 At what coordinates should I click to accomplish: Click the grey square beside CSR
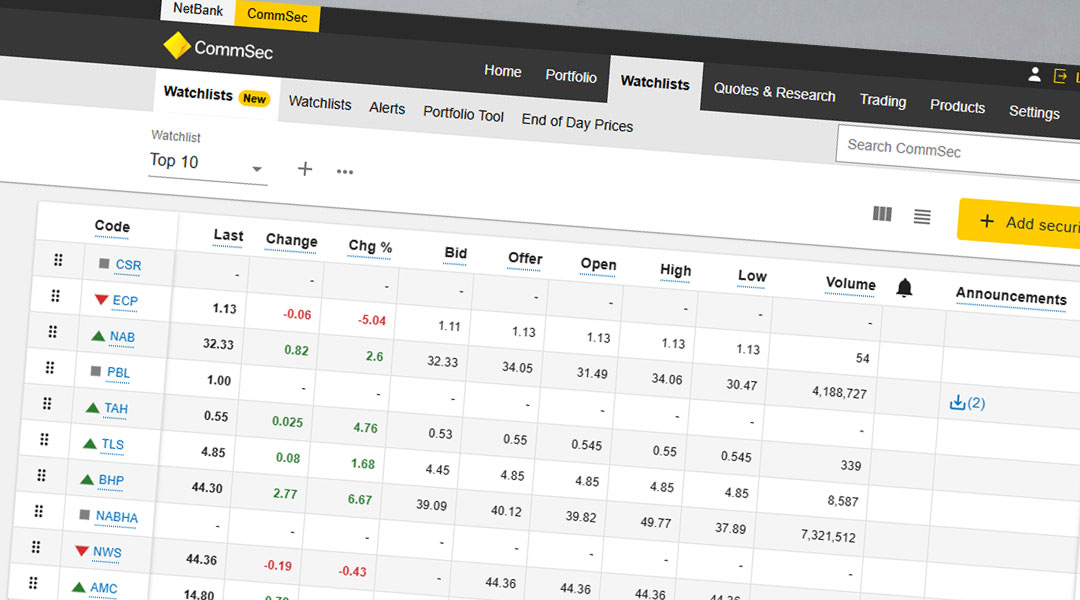(104, 263)
